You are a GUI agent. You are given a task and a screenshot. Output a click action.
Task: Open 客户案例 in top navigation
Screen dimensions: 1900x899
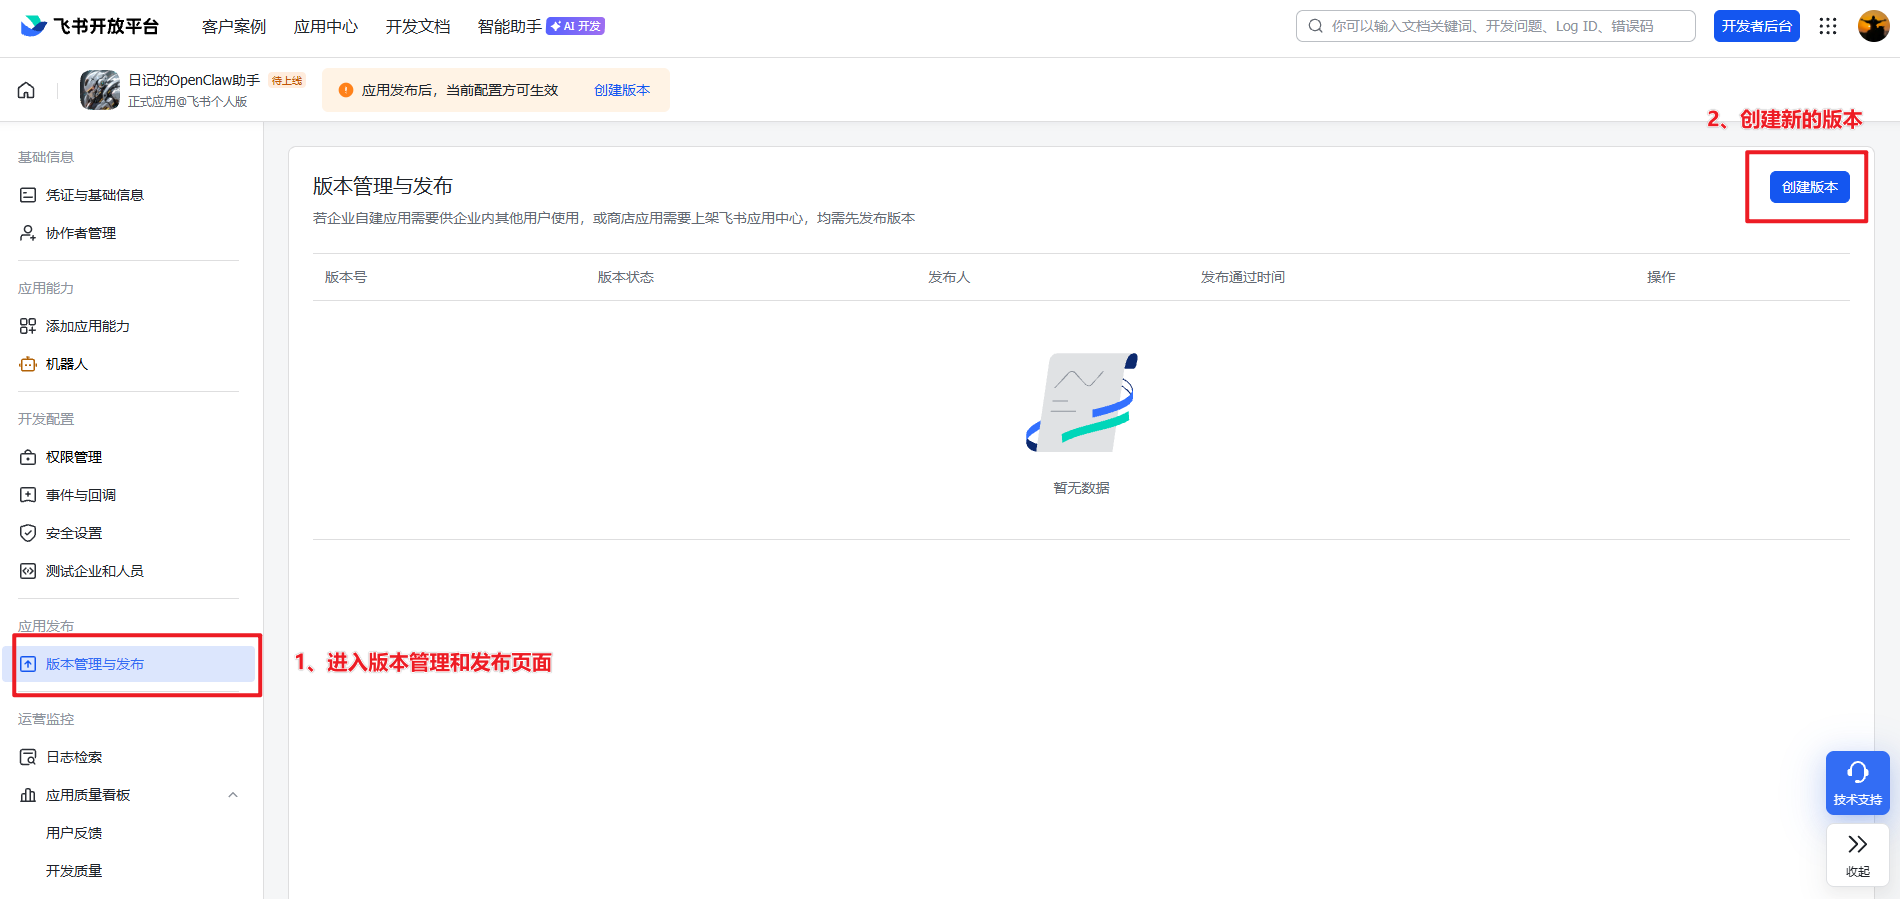[x=234, y=26]
